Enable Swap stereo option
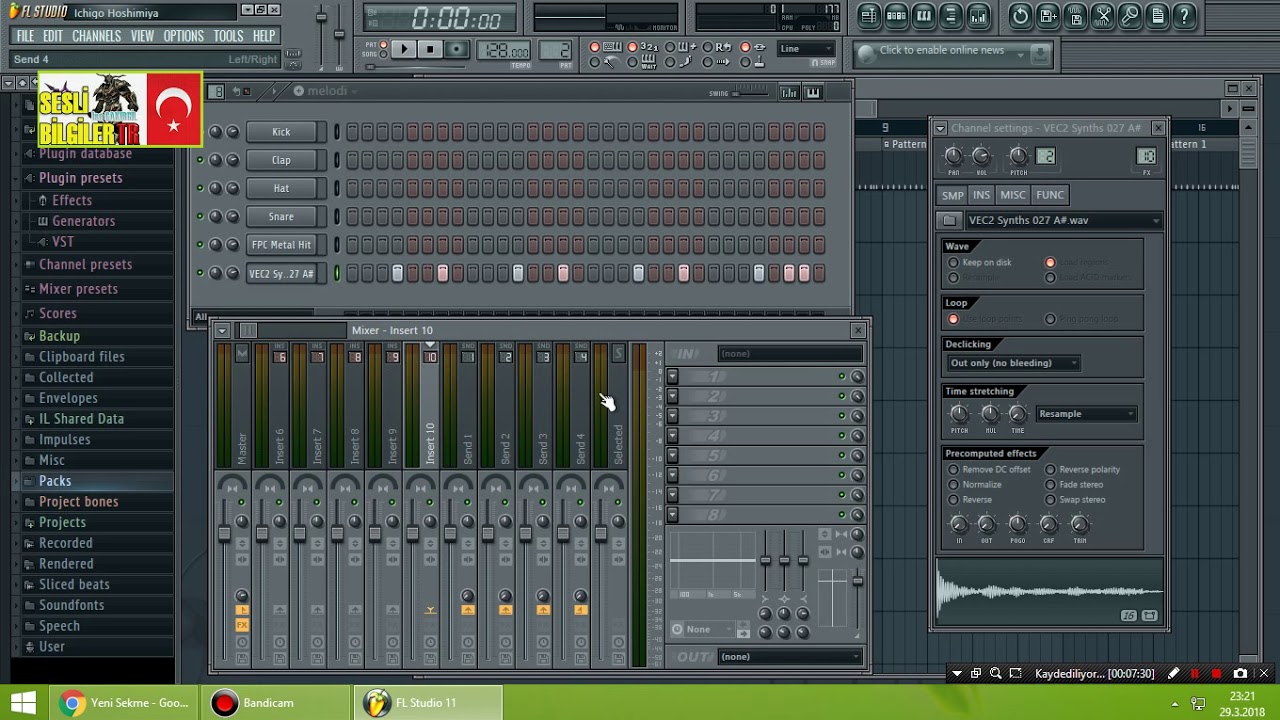 [x=1050, y=499]
